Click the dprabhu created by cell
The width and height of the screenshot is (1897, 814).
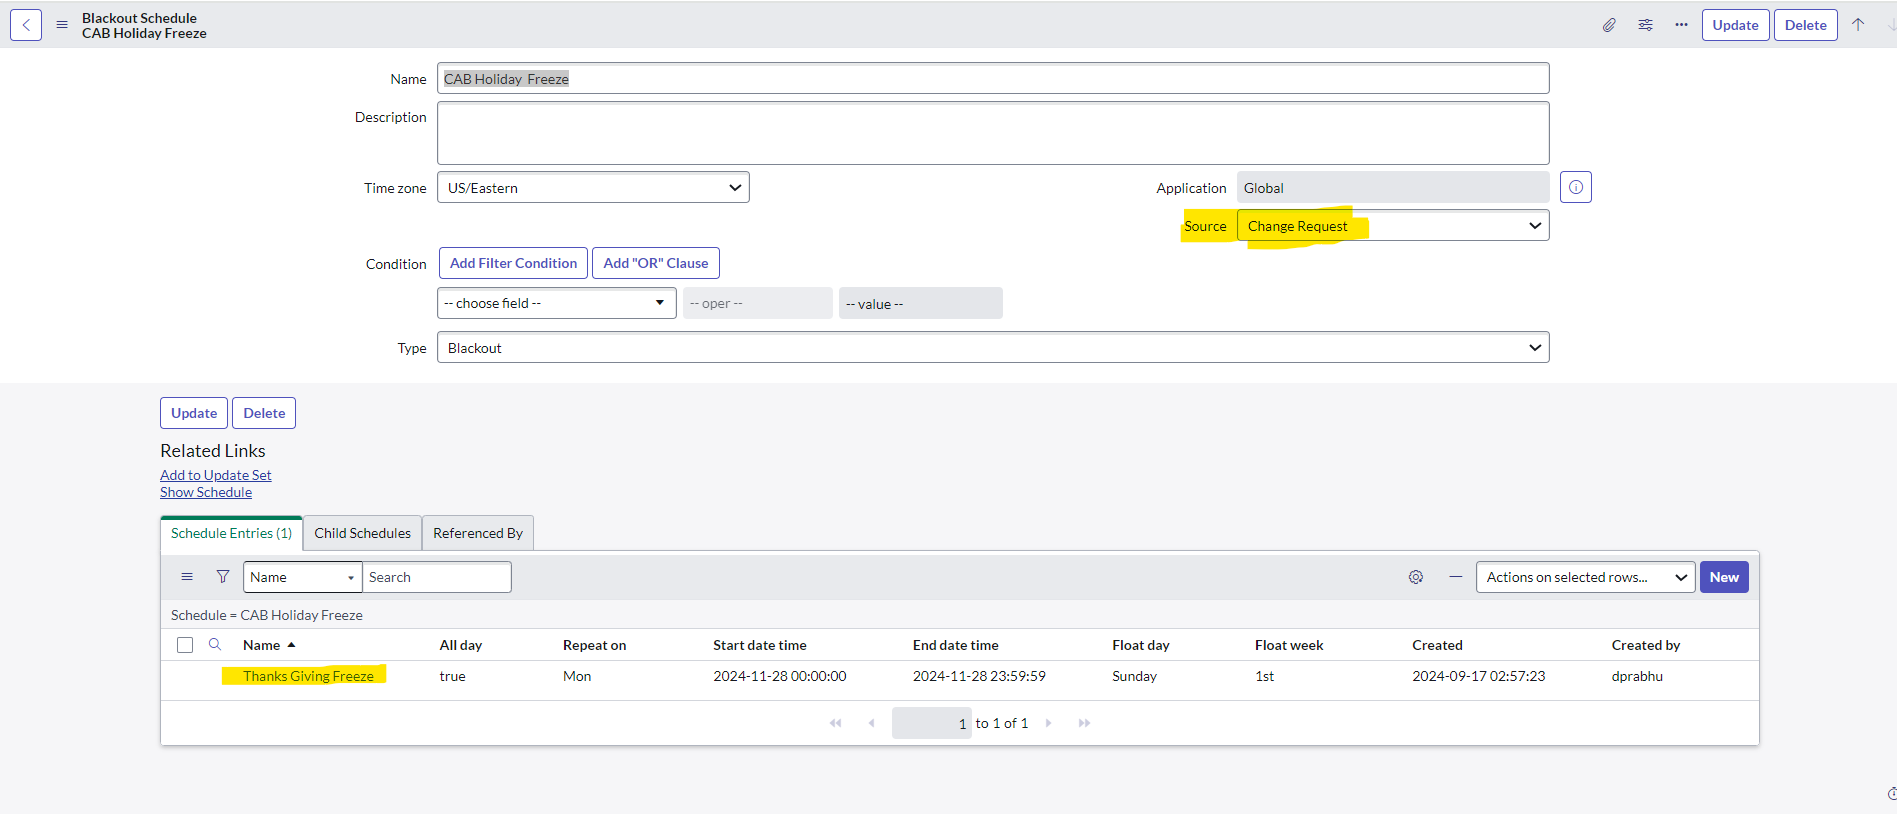[x=1637, y=676]
